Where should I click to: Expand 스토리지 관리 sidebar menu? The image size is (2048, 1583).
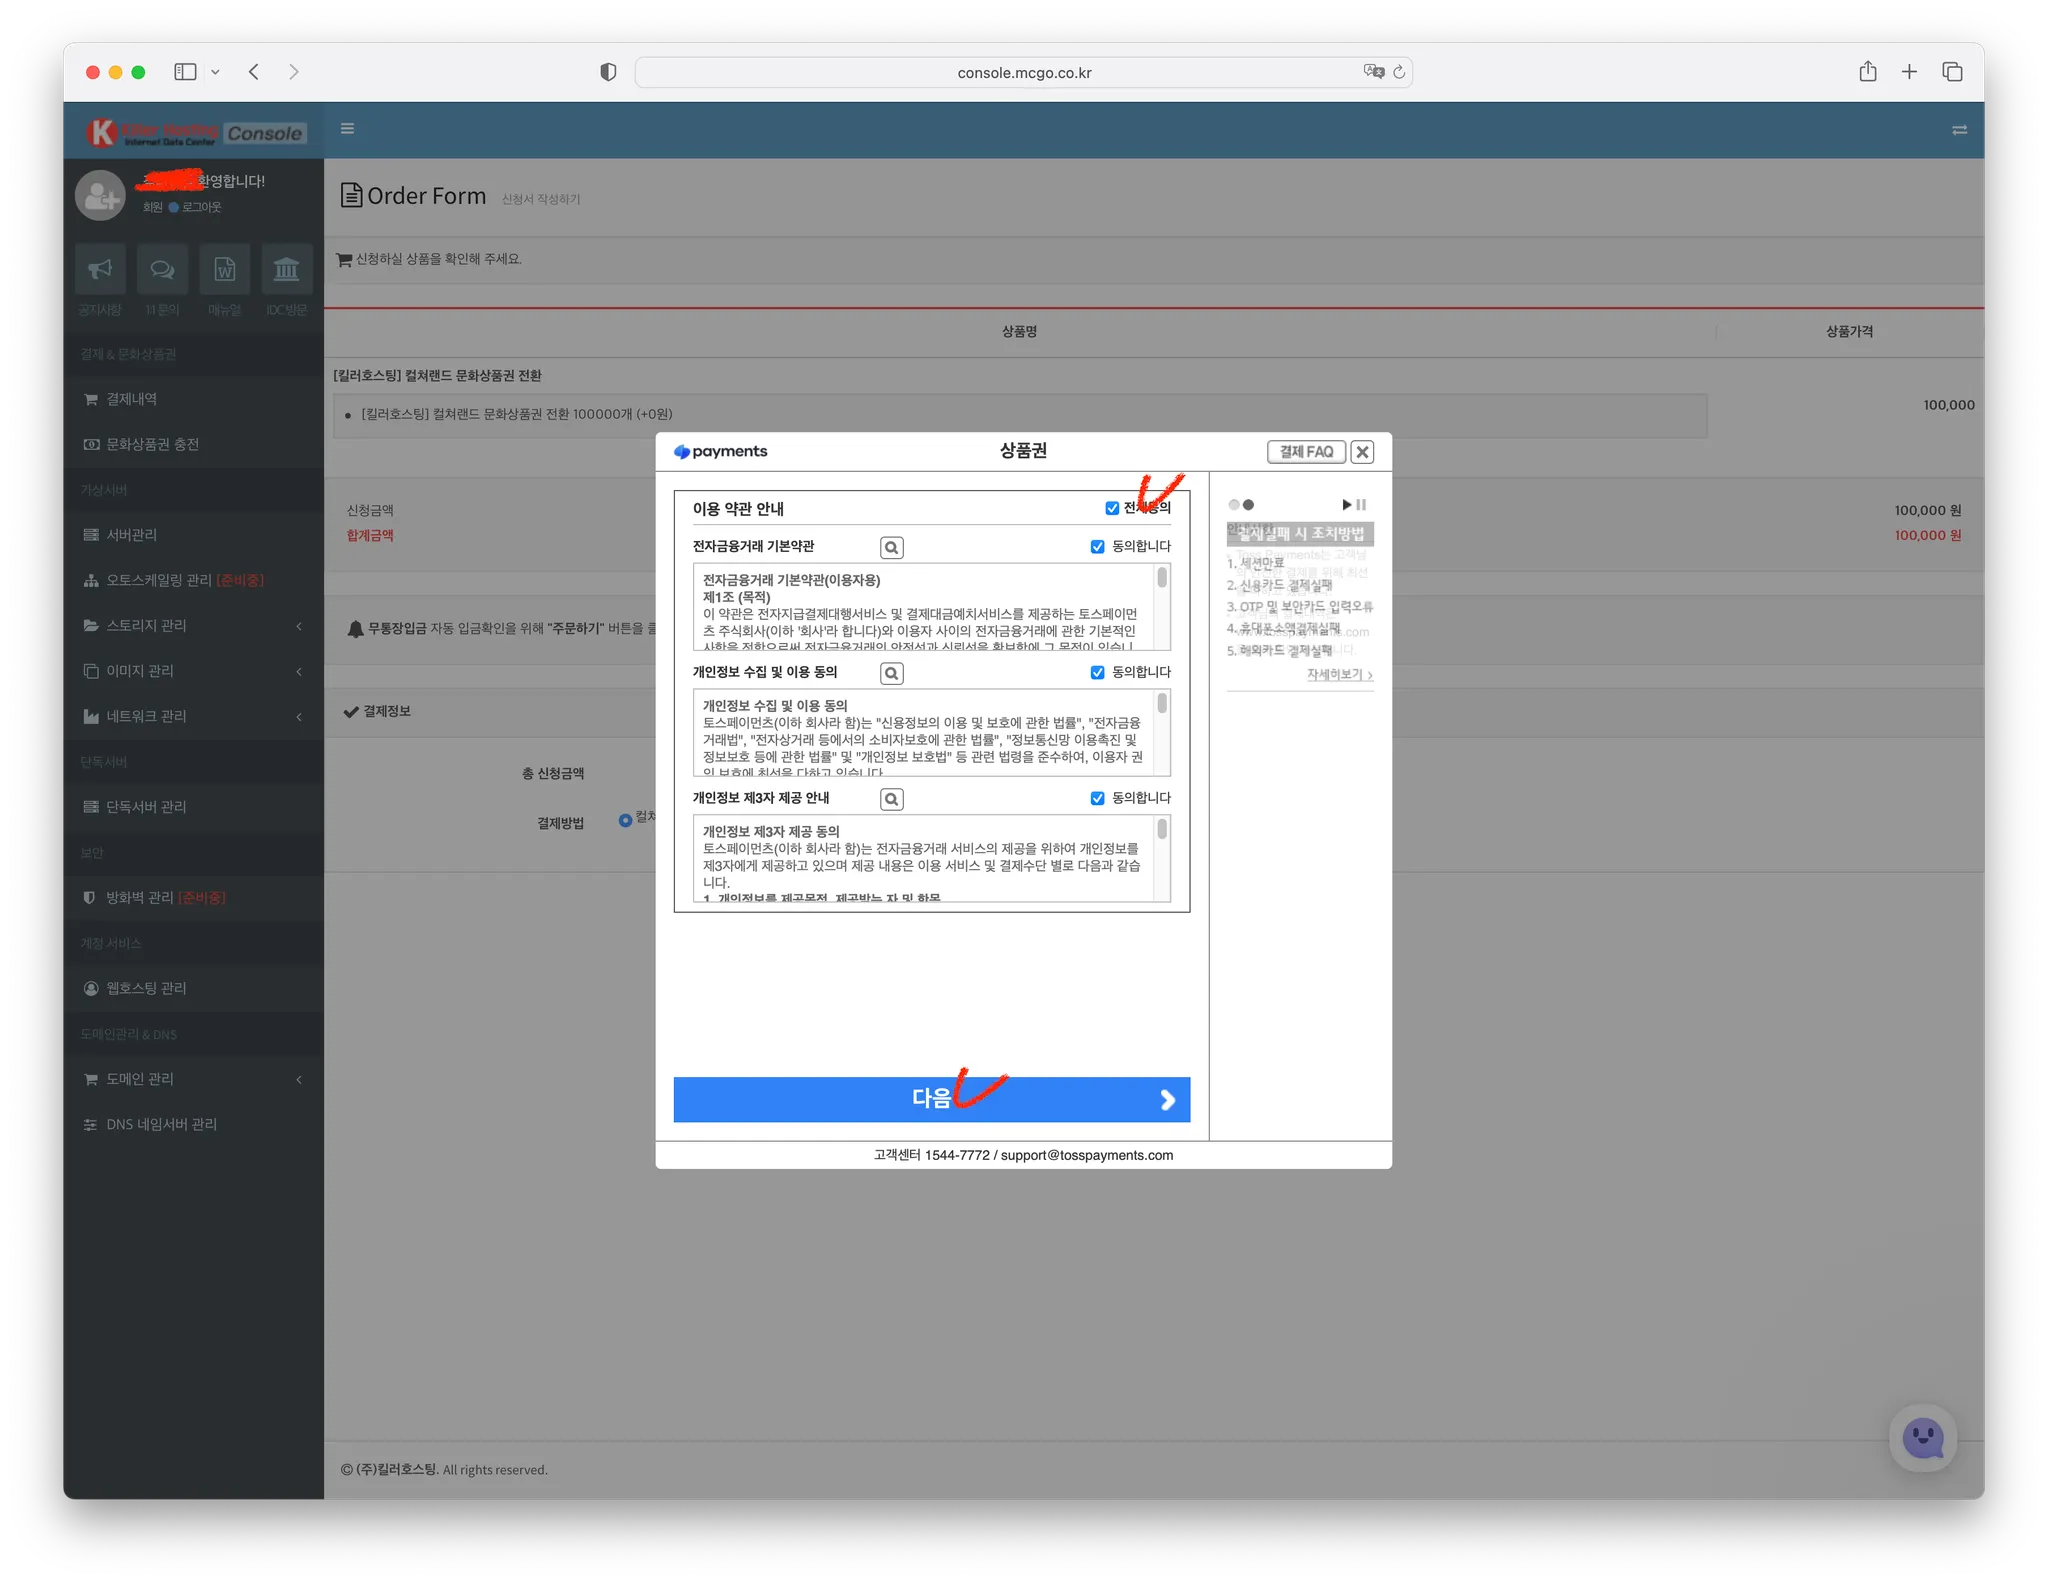coord(146,625)
